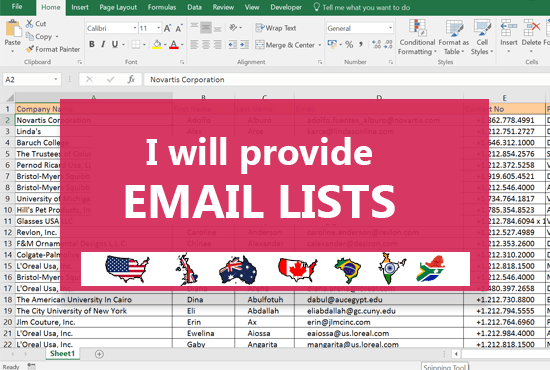Click the Select All corner triangle

[x=10, y=97]
